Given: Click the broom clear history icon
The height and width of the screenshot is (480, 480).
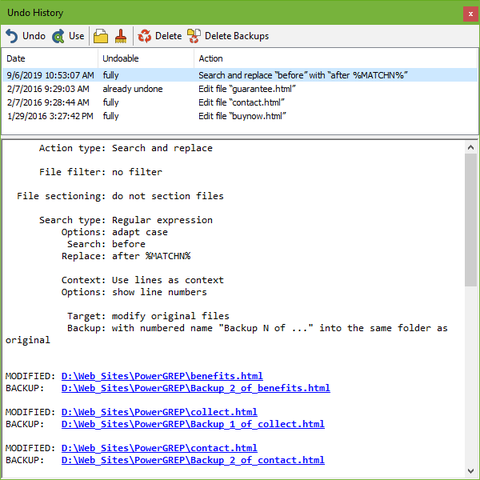Looking at the screenshot, I should [121, 36].
